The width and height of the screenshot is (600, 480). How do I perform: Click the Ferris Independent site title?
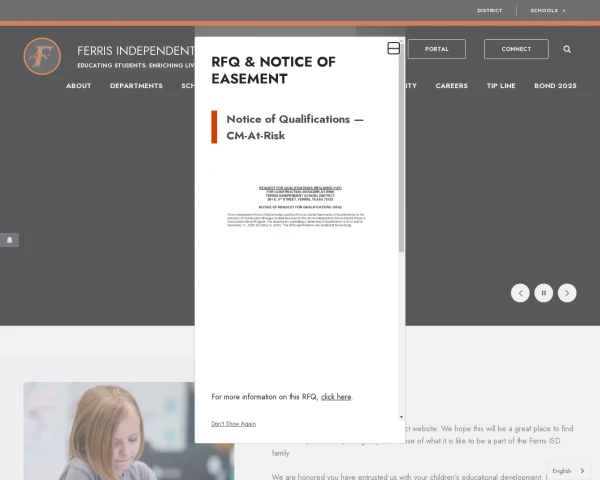pos(136,51)
